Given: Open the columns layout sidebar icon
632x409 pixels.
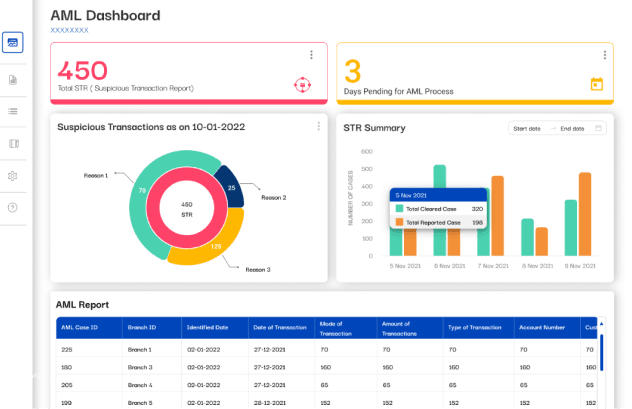Looking at the screenshot, I should (14, 143).
